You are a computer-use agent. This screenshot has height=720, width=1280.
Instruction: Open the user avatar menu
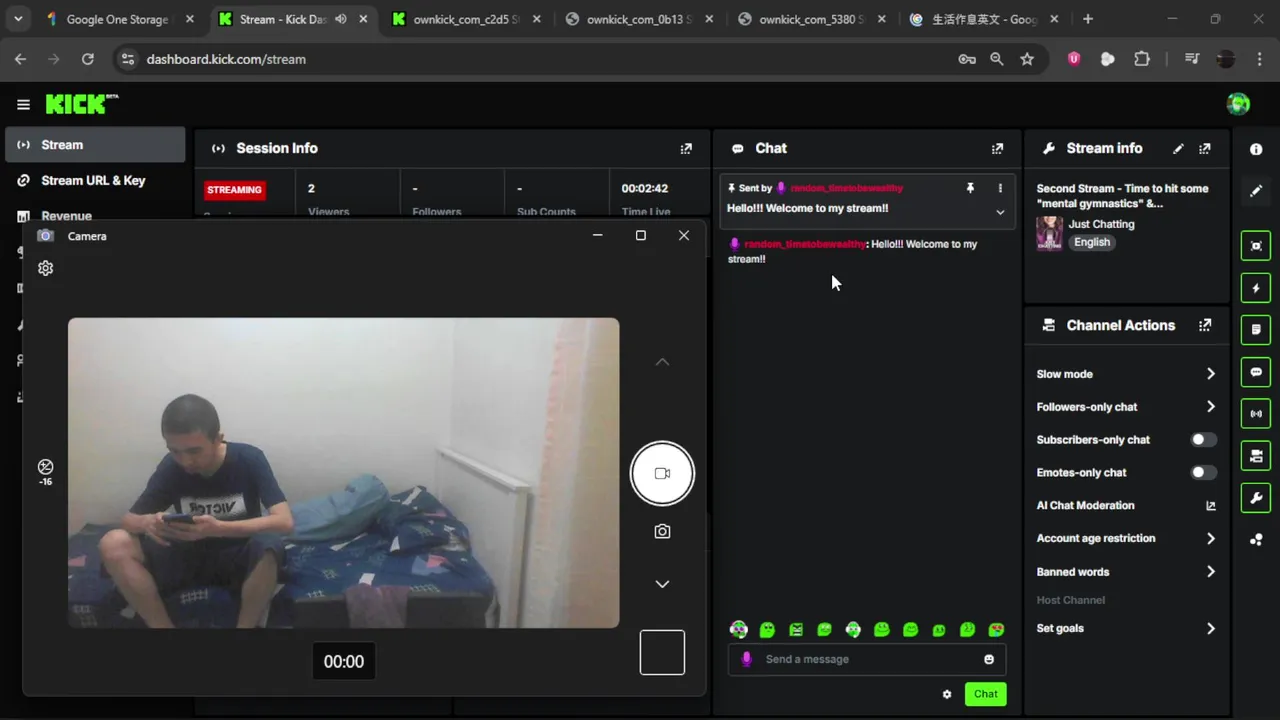(x=1238, y=104)
